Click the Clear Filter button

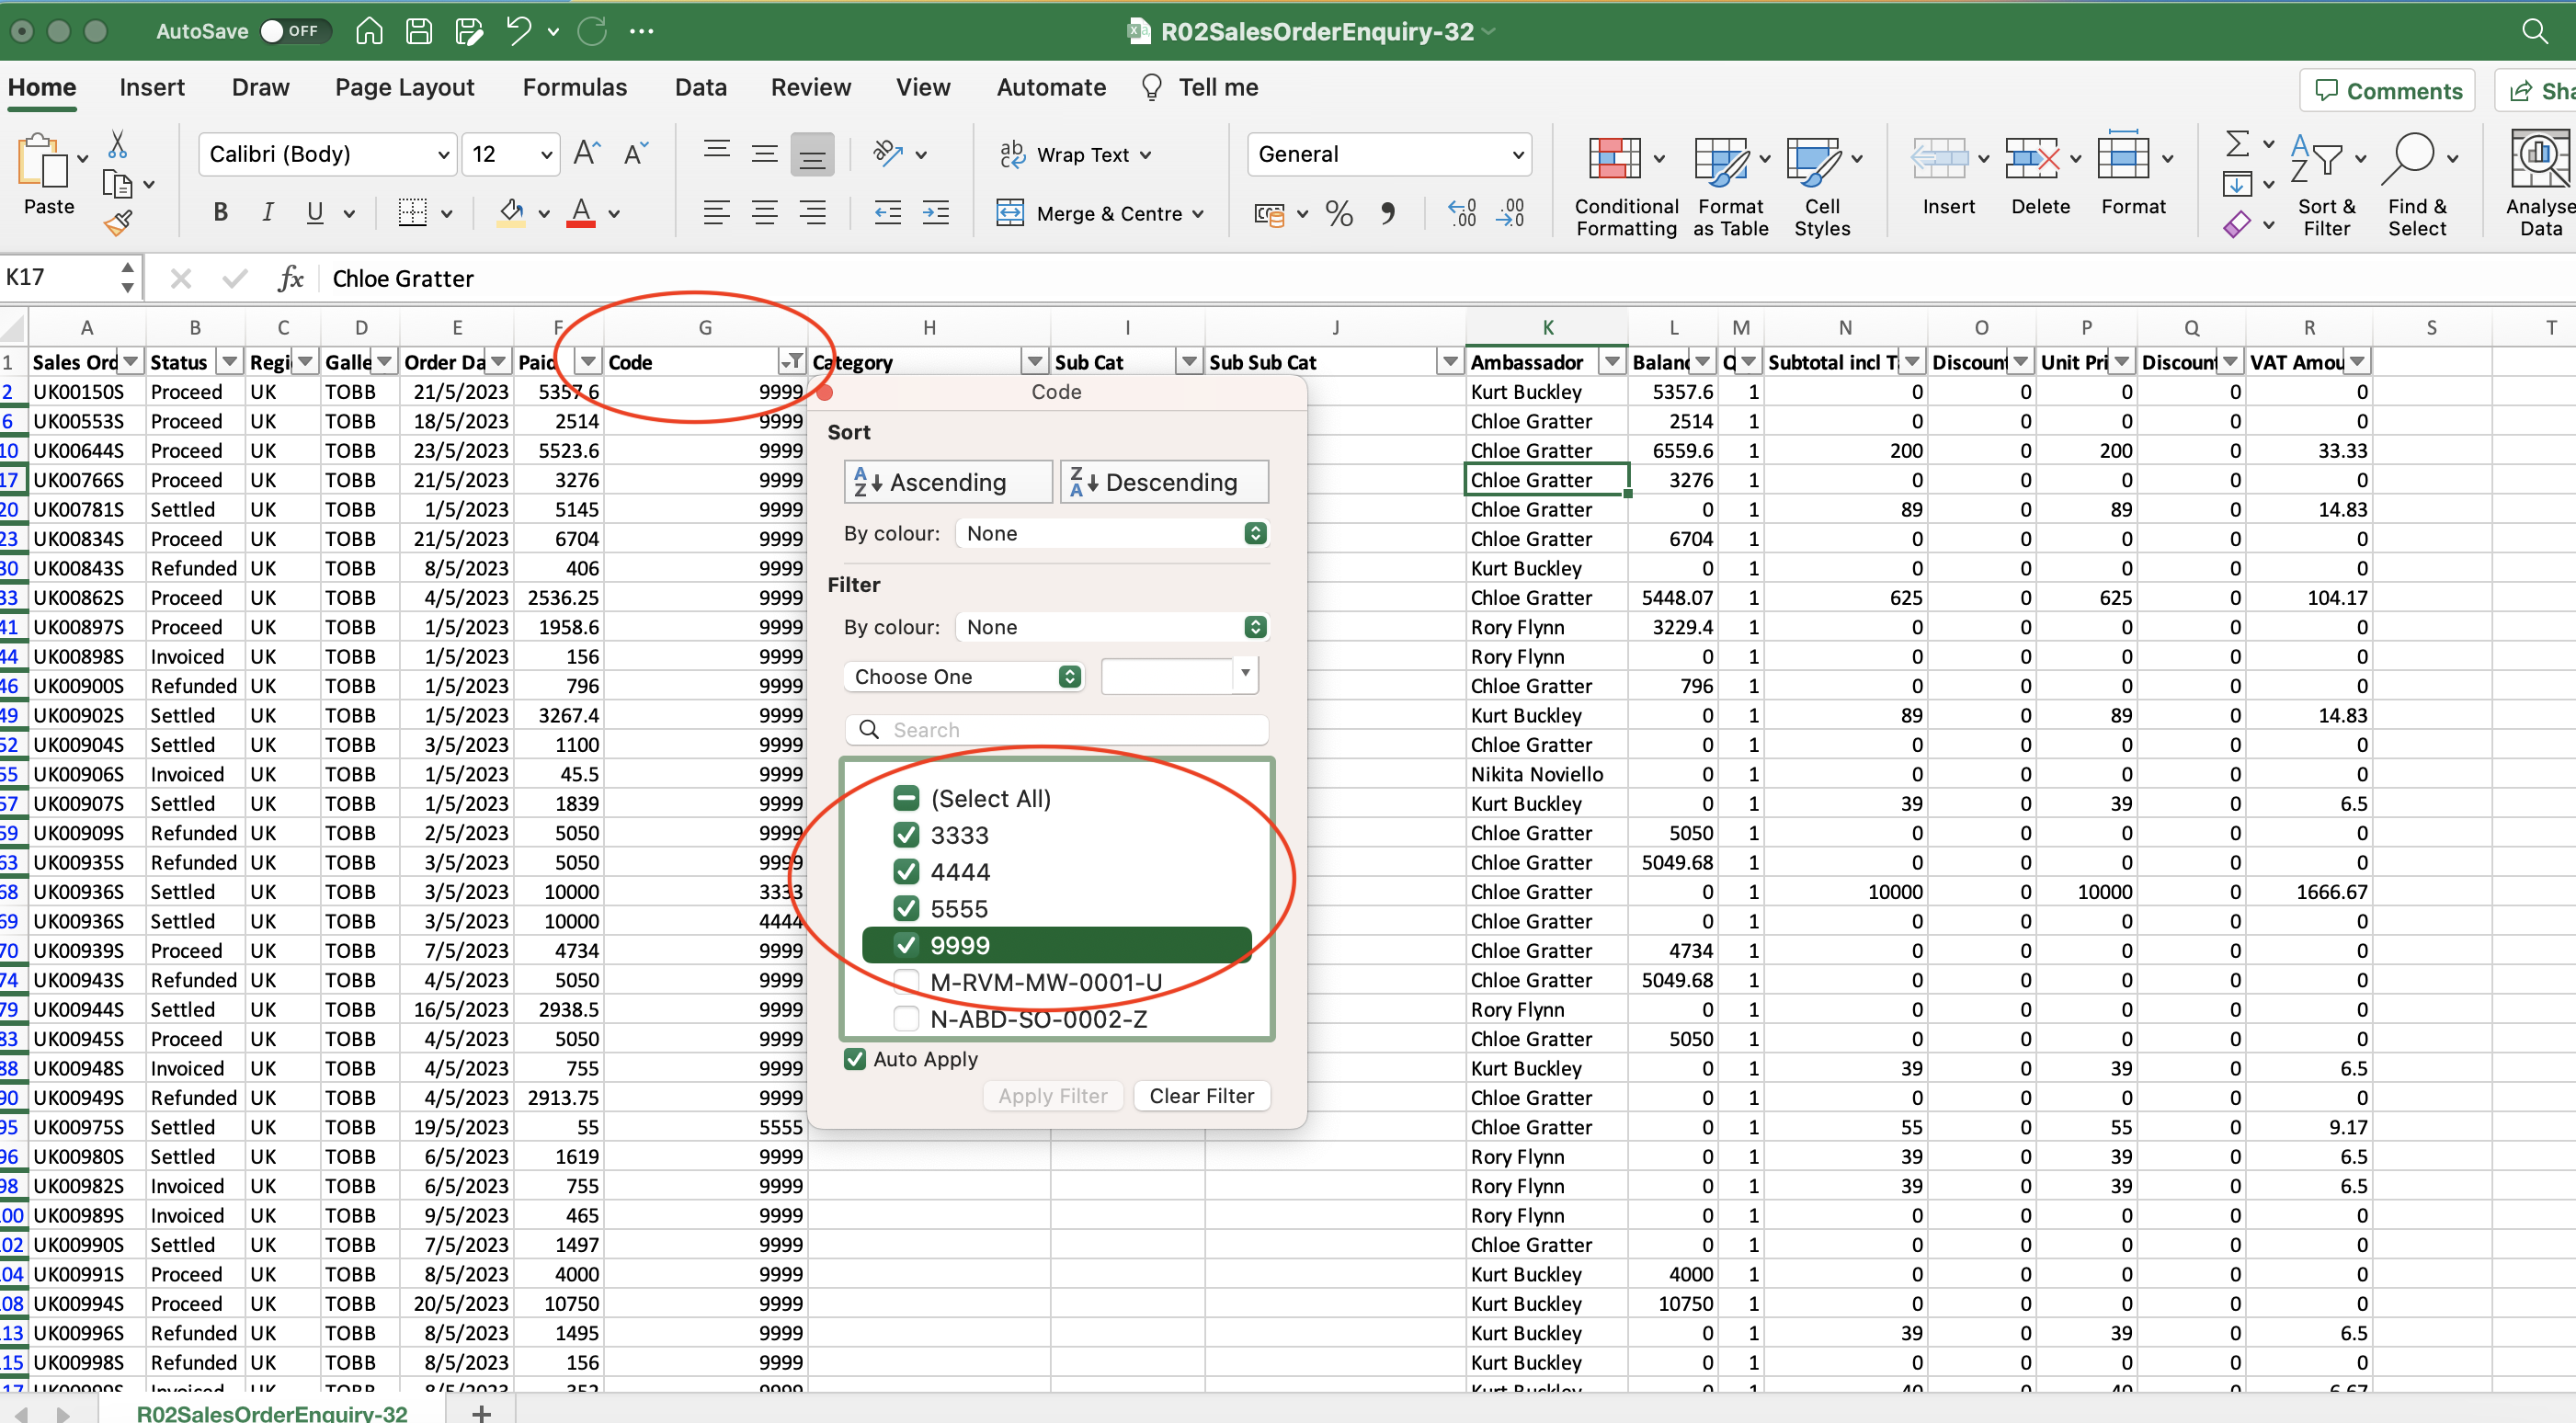click(x=1201, y=1096)
